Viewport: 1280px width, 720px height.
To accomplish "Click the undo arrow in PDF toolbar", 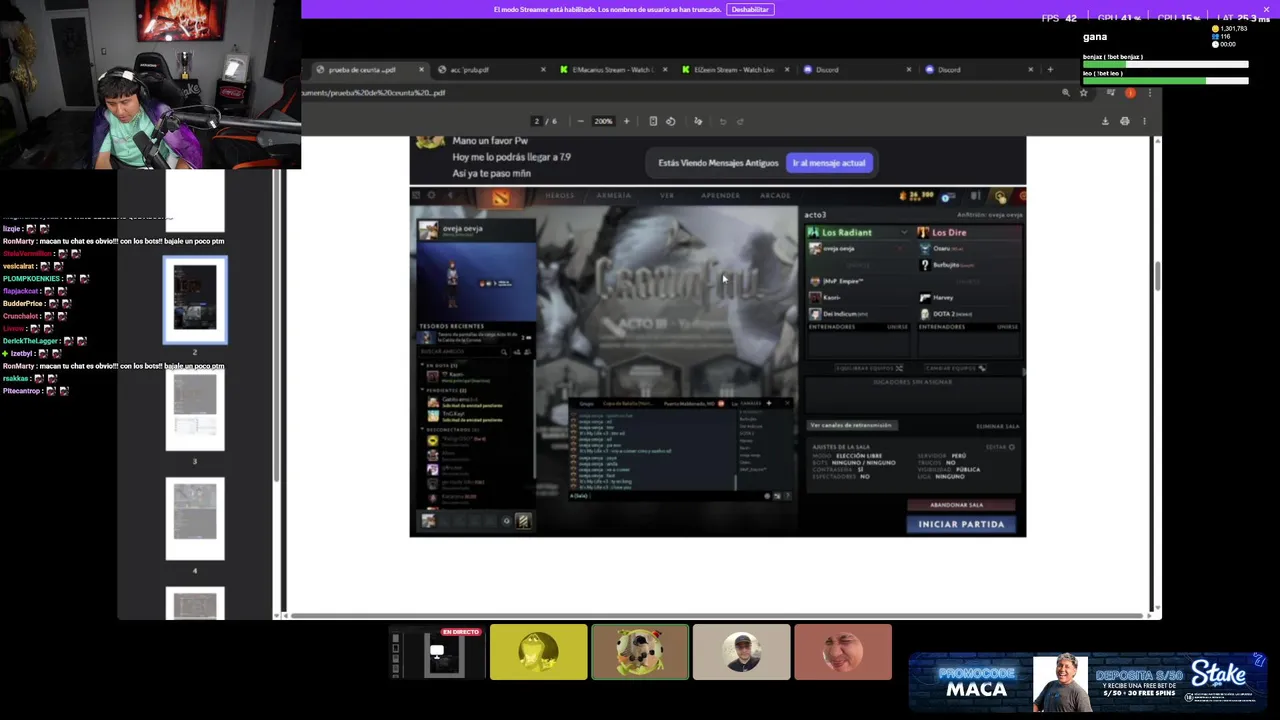I will (x=723, y=121).
